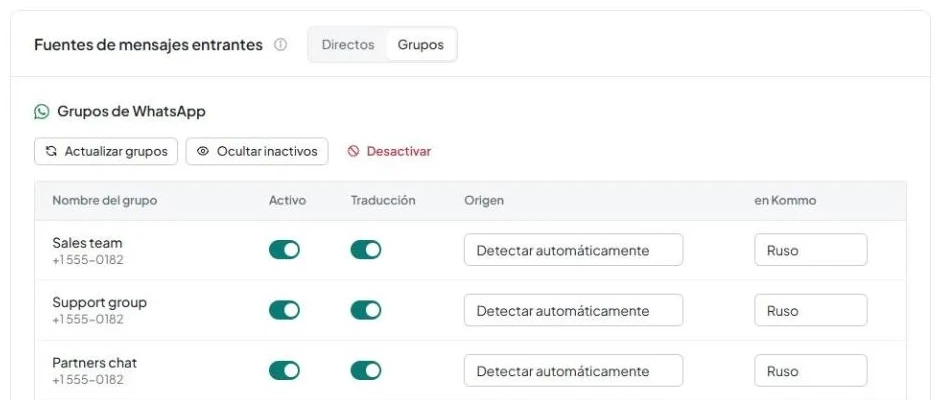Click the phone number under Sales team
The width and height of the screenshot is (941, 400).
88,260
